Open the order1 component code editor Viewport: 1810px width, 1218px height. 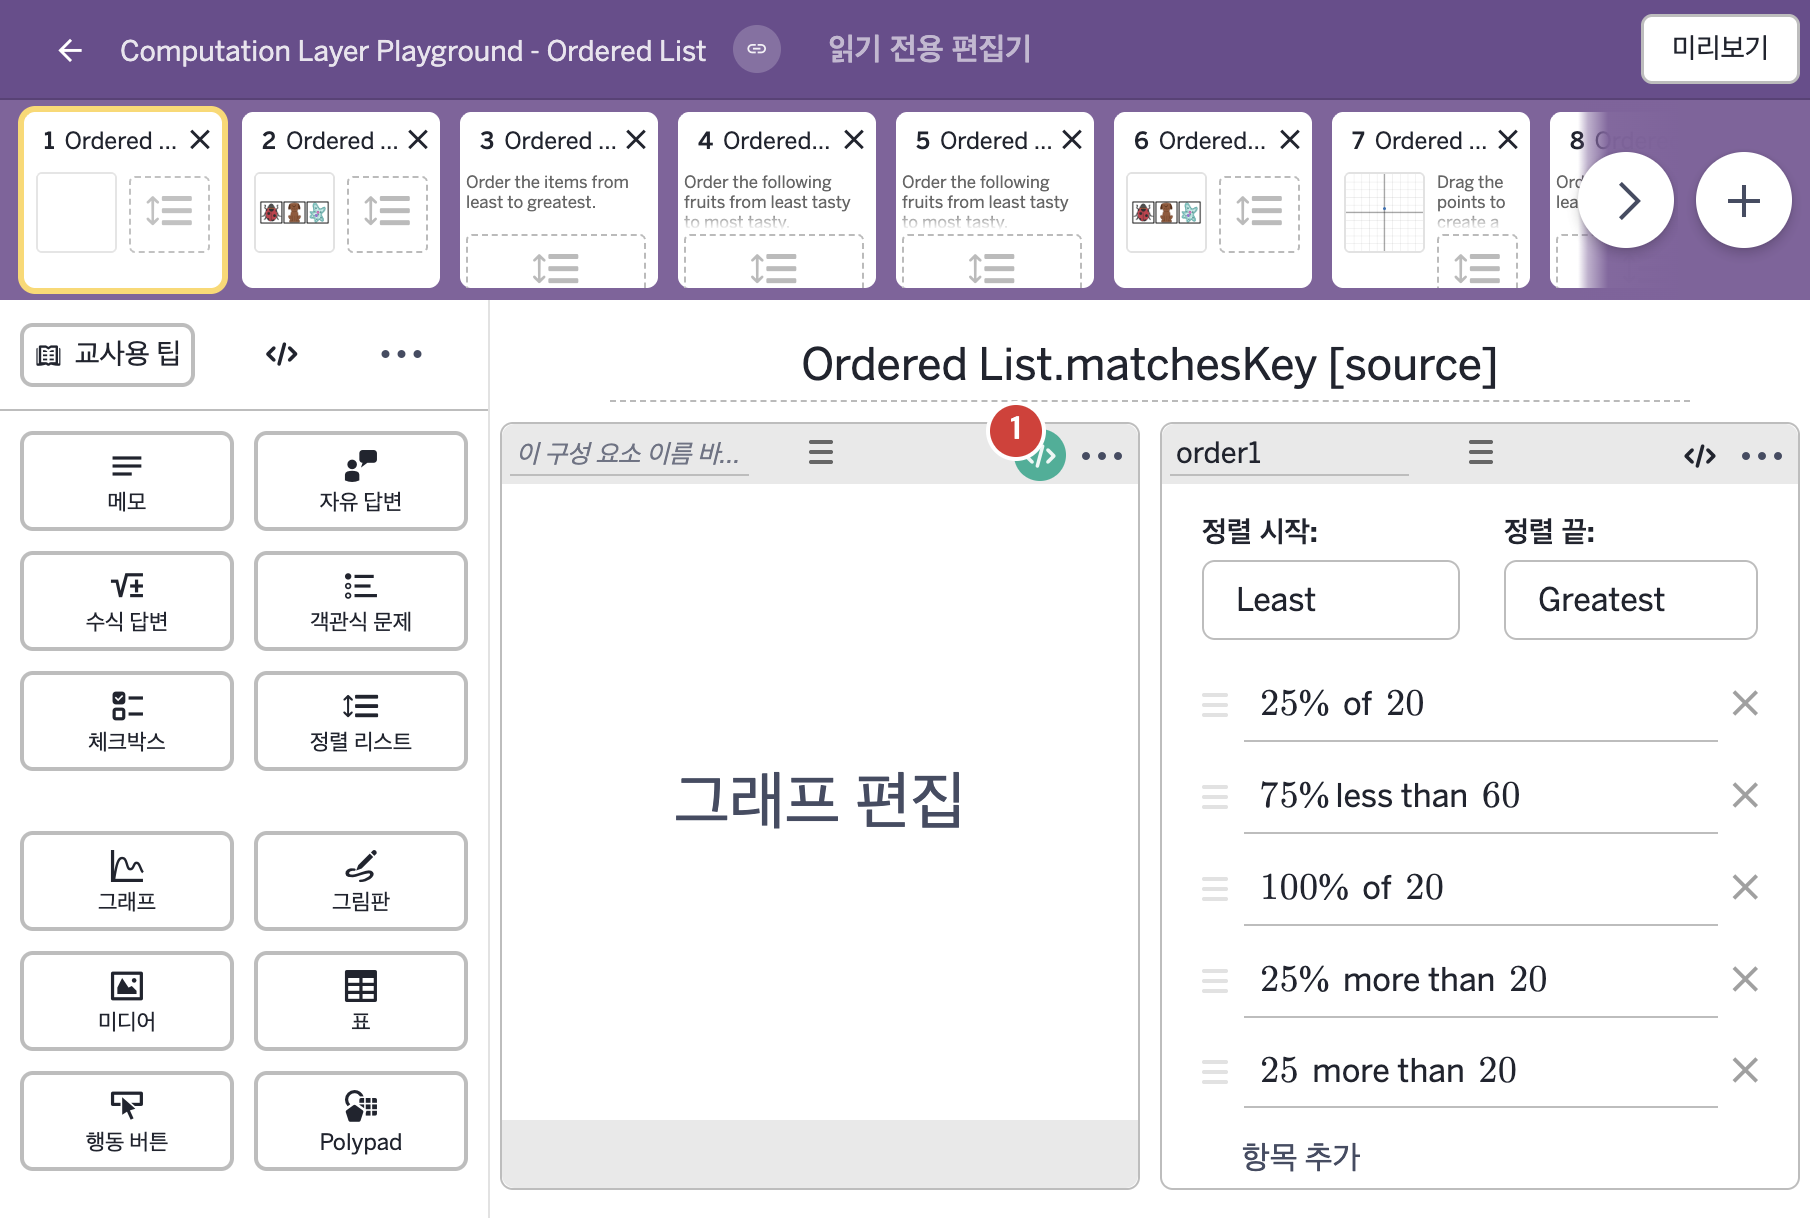pyautogui.click(x=1700, y=456)
